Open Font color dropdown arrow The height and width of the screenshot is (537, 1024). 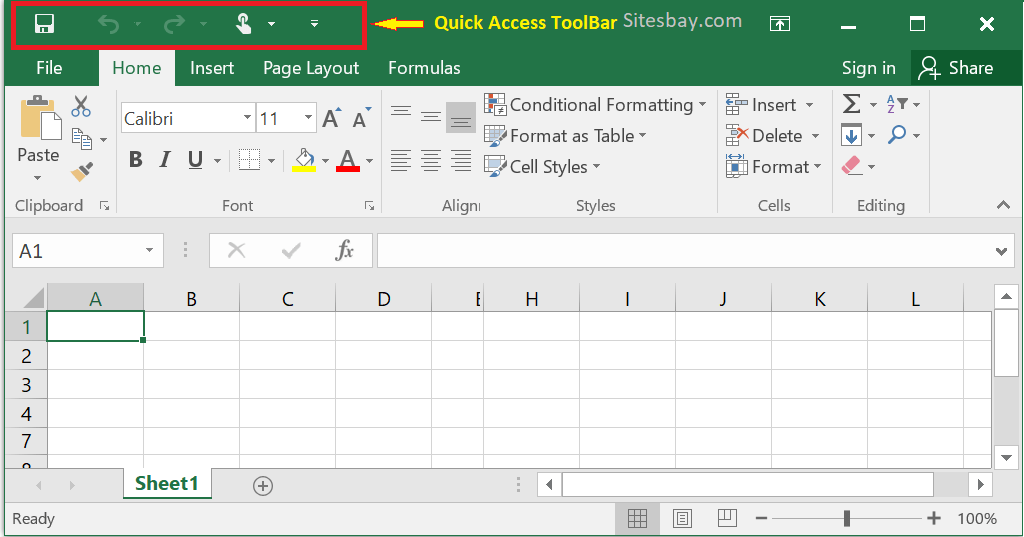pyautogui.click(x=370, y=161)
